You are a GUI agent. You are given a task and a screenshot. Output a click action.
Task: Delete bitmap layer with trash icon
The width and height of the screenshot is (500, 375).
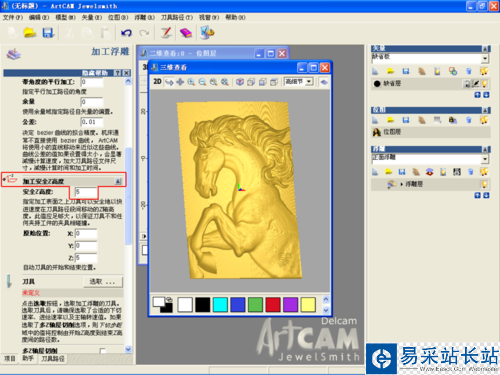coord(469,120)
